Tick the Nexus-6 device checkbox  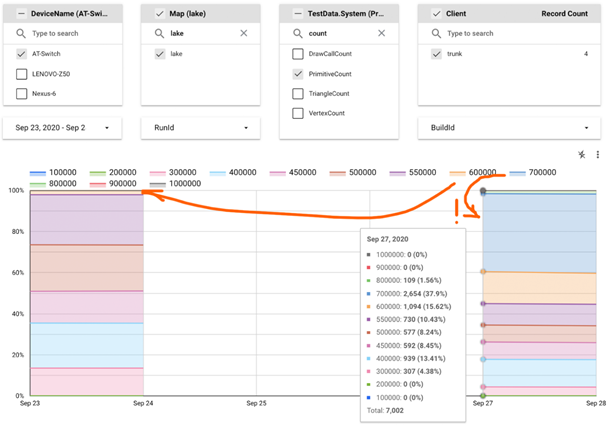point(22,93)
